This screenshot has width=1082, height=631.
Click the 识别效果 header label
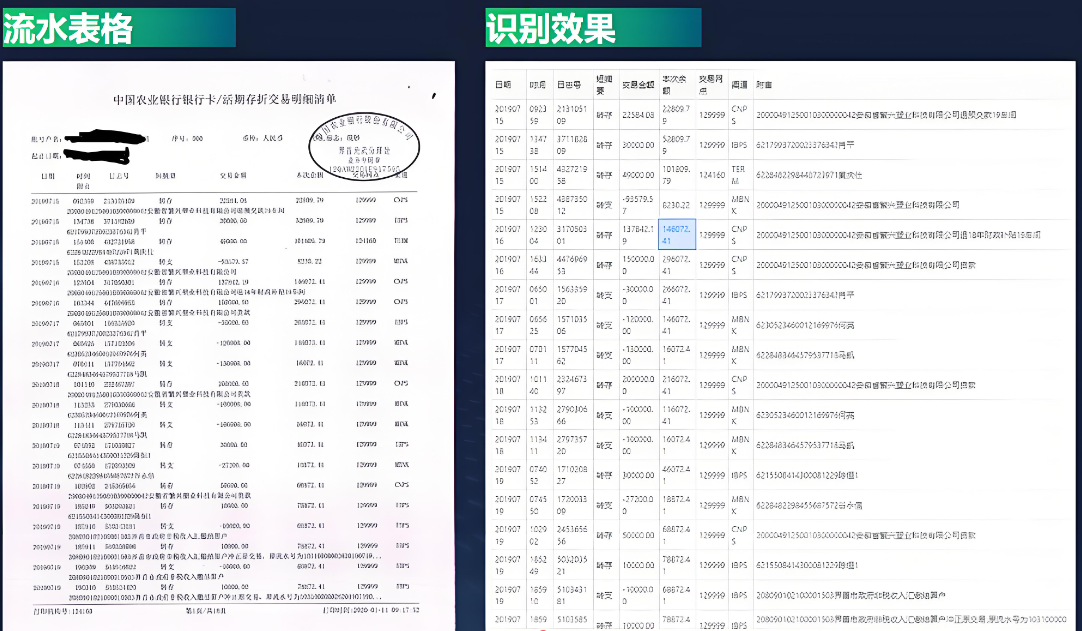tap(551, 29)
